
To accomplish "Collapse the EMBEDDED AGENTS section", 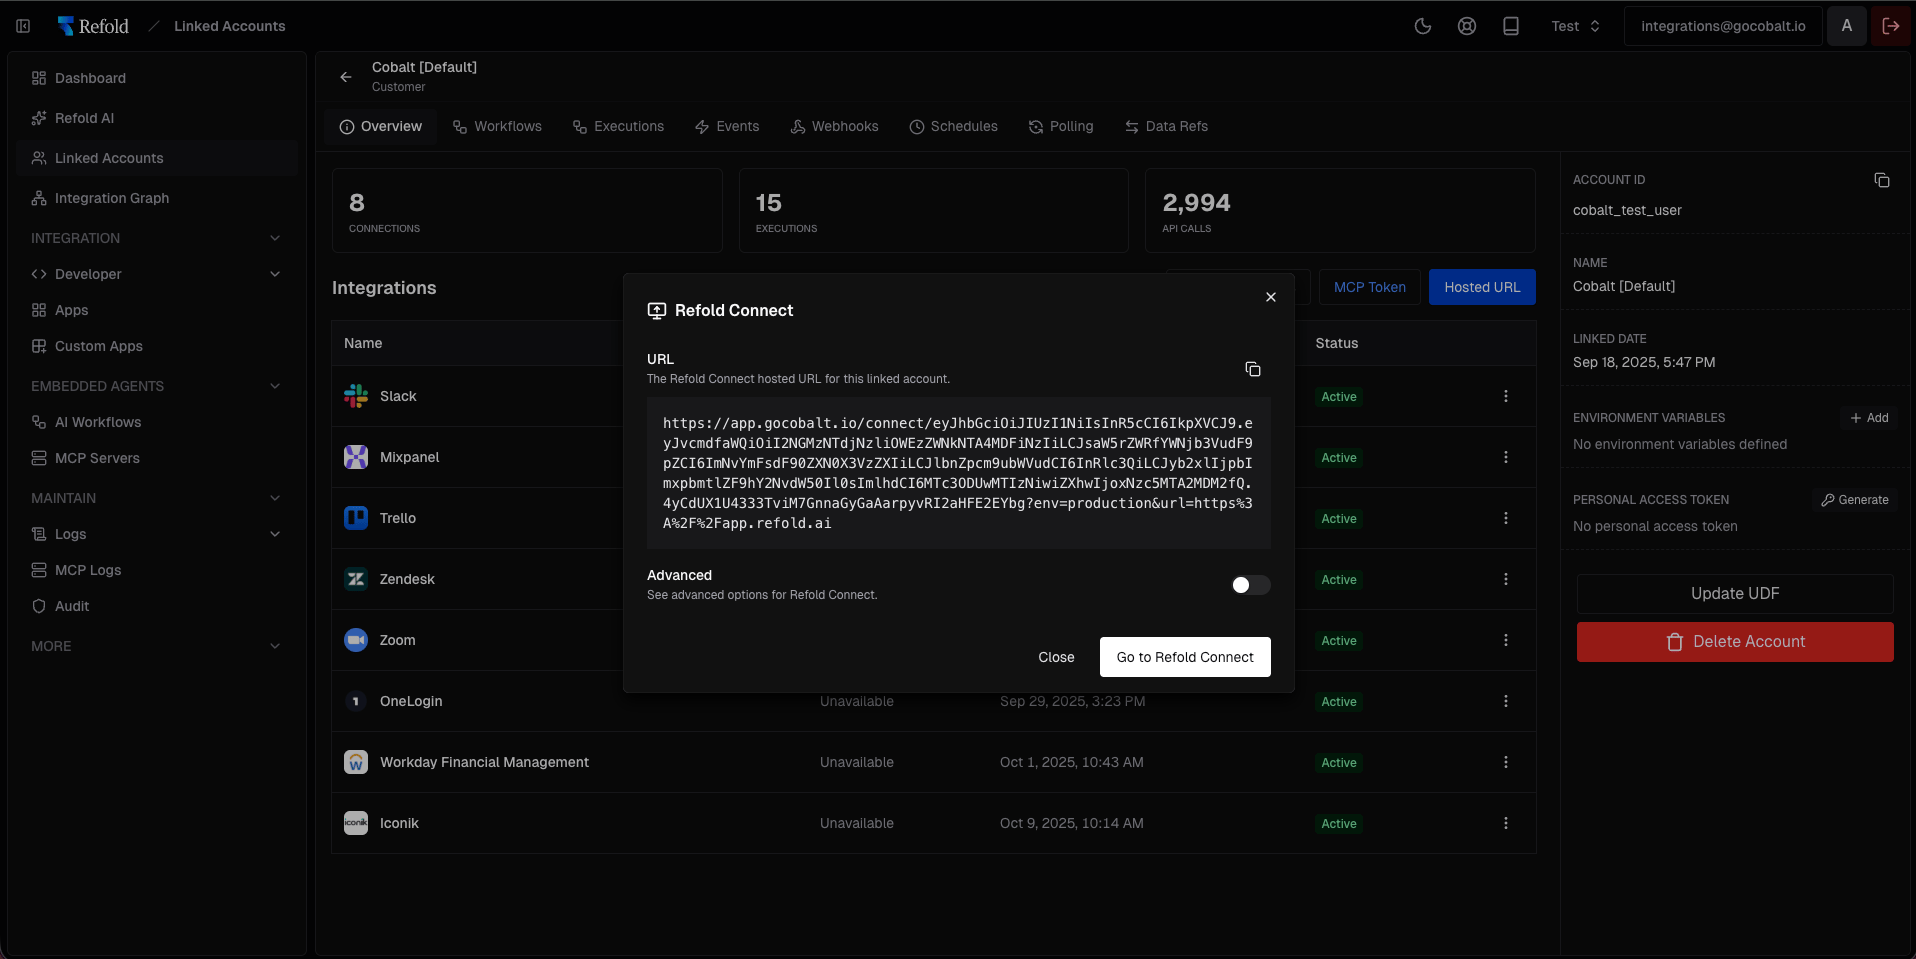I will tap(275, 386).
